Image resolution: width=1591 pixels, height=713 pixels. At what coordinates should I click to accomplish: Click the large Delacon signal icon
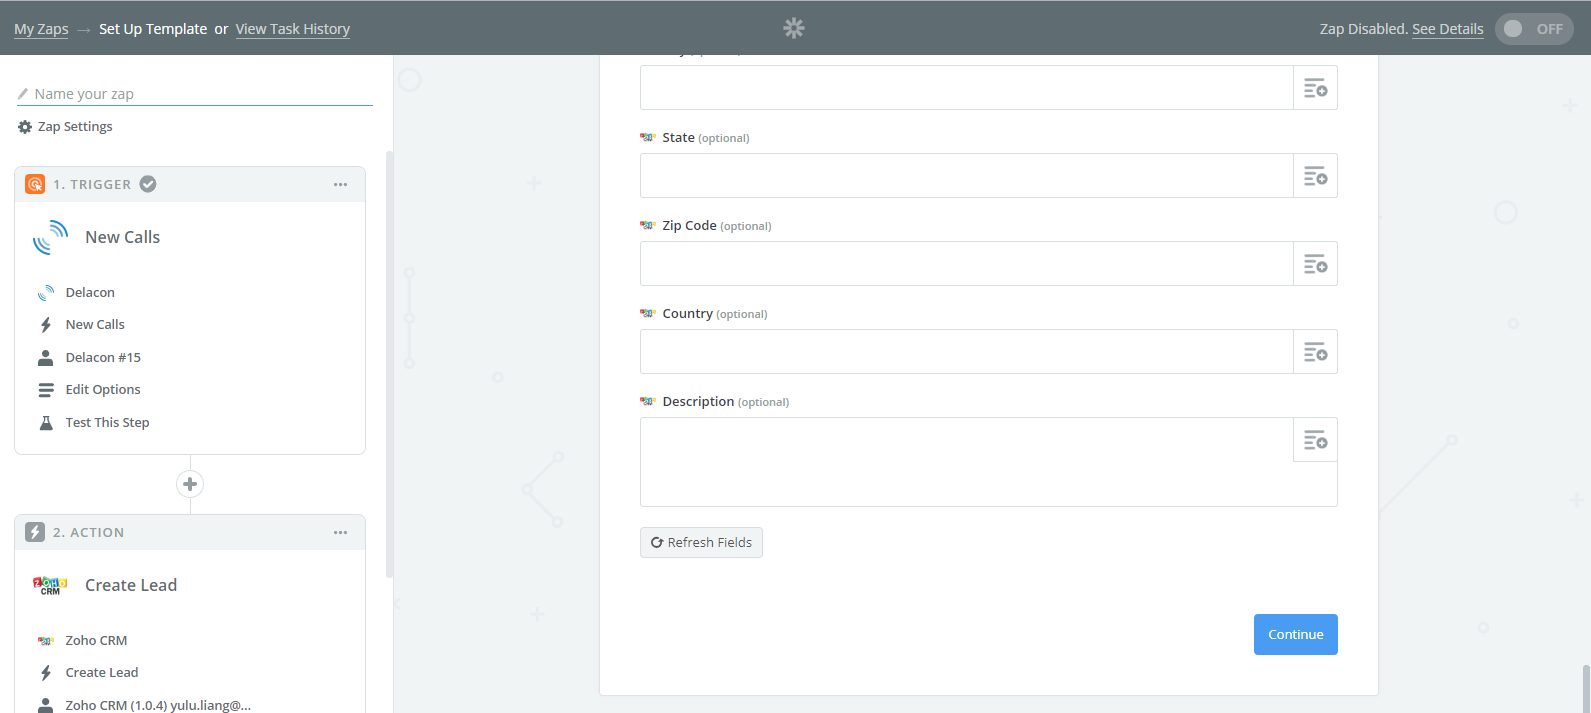point(50,238)
